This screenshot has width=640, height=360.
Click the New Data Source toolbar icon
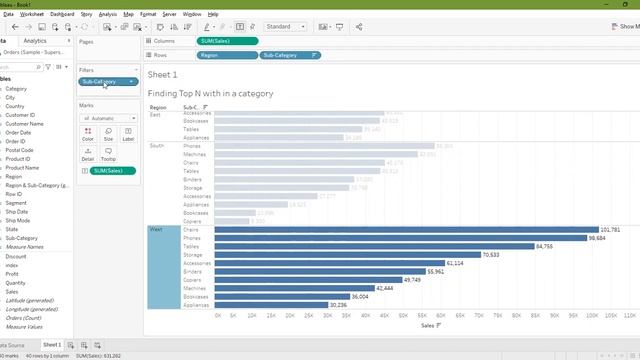pos(55,27)
